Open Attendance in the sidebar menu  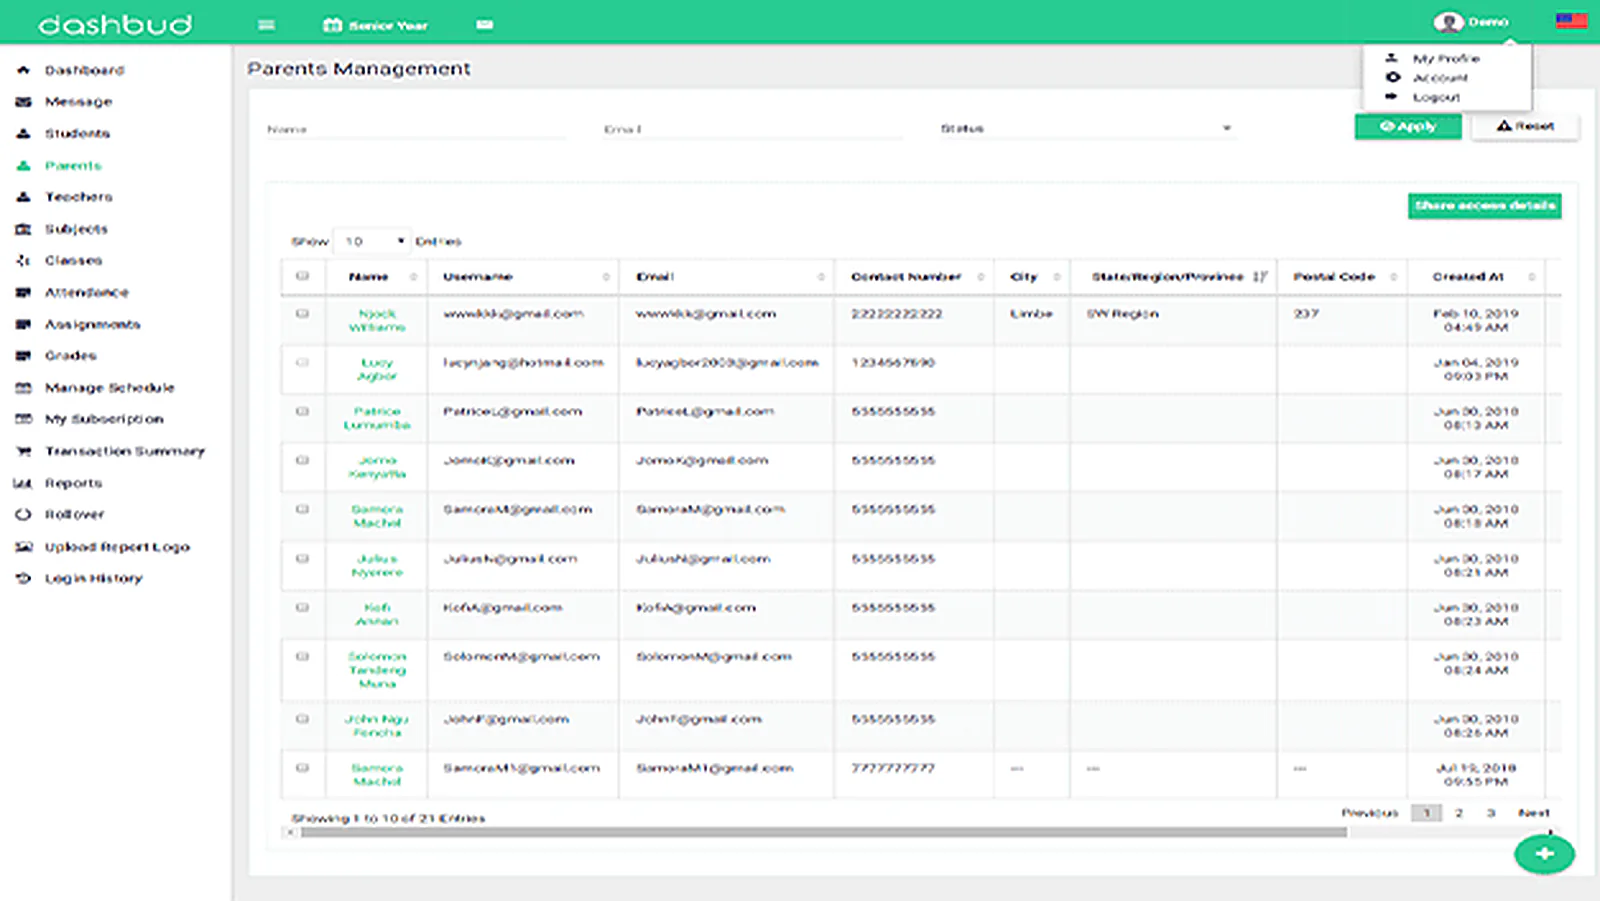pyautogui.click(x=86, y=292)
